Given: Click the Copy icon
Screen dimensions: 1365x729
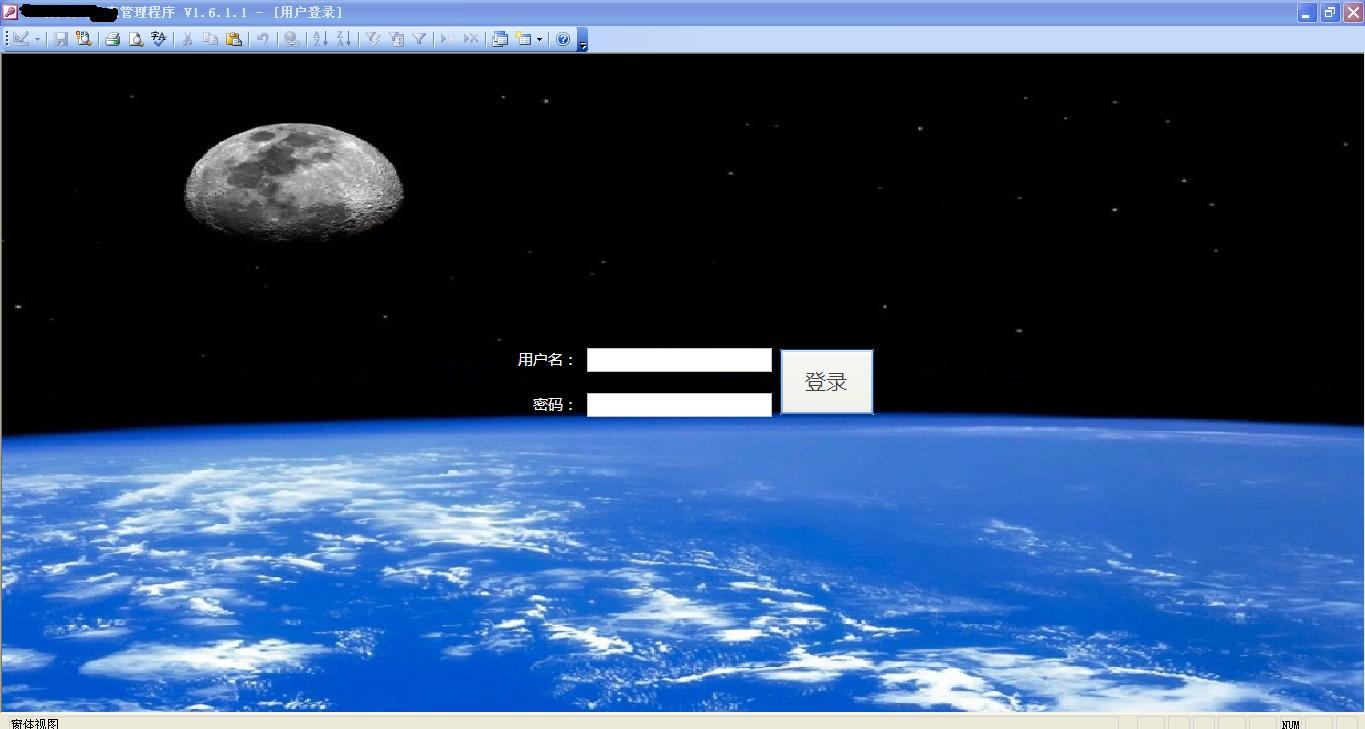Looking at the screenshot, I should pos(211,39).
